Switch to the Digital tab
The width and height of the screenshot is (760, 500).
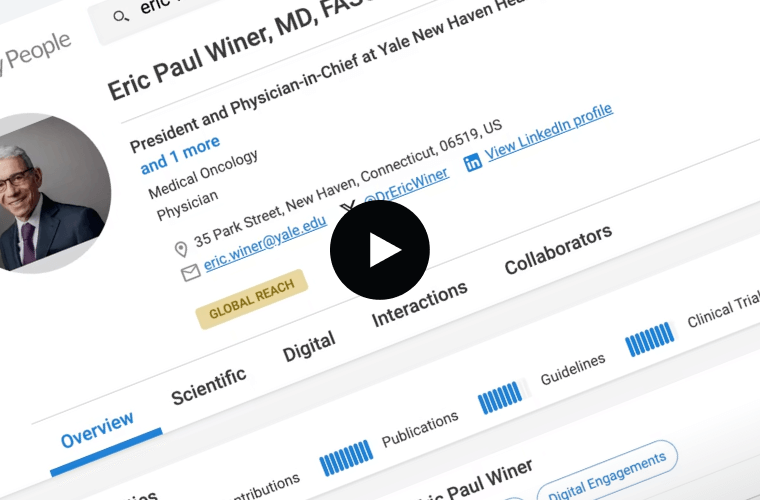point(309,346)
